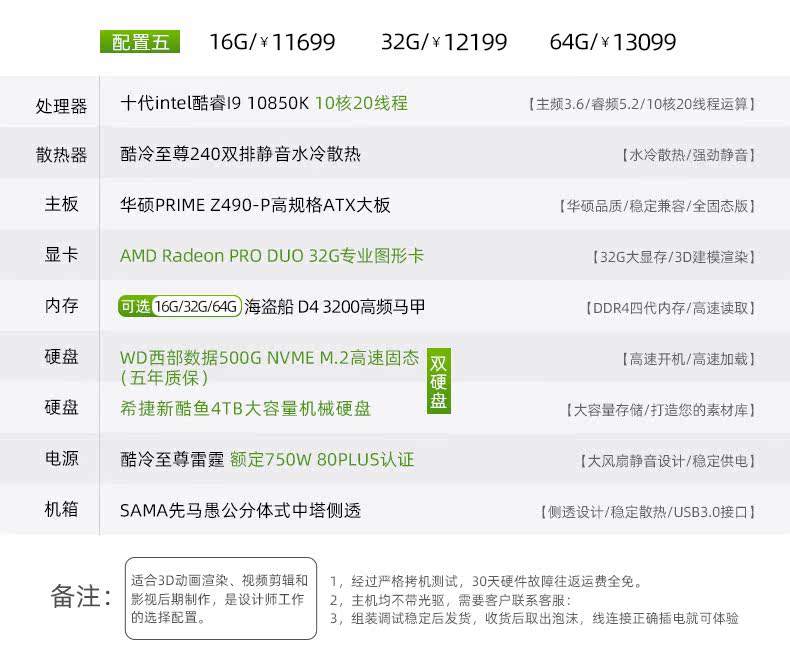Click remark 3 about 组装调试稳定后发货
Image resolution: width=790 pixels, height=660 pixels.
pos(534,618)
